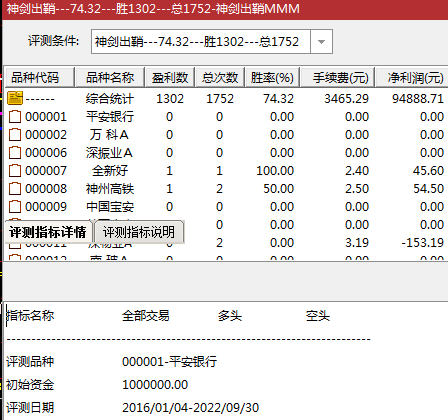The height and width of the screenshot is (420, 448).
Task: Click fee 2.40 cell
Action: coord(357,171)
